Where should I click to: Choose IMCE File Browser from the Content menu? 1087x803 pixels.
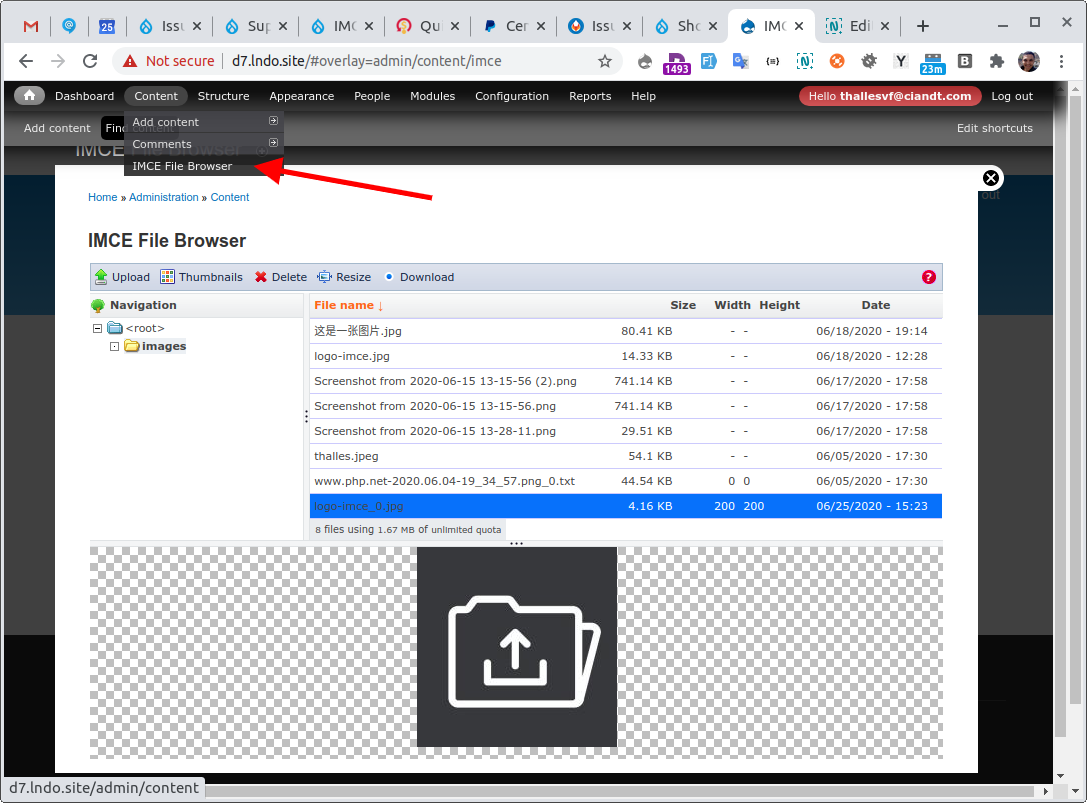183,165
